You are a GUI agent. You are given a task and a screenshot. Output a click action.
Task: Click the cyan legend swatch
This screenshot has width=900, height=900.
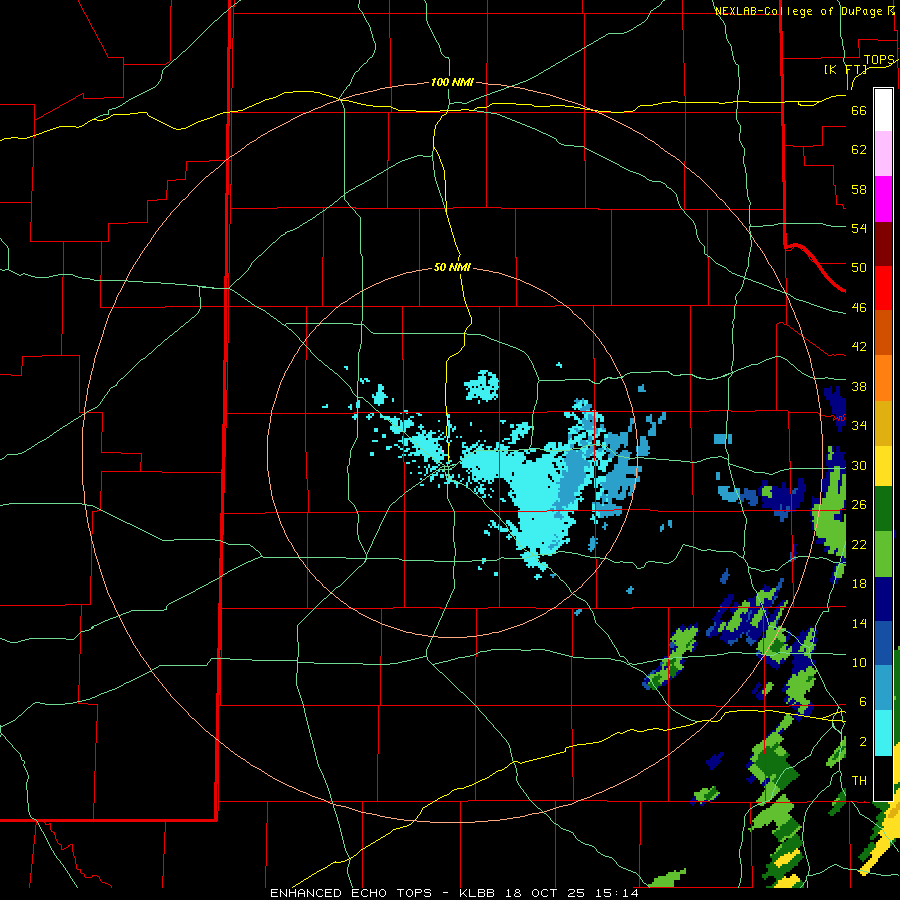click(883, 733)
